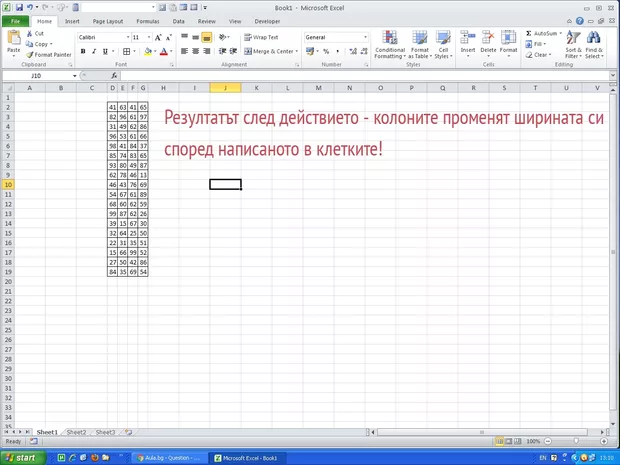
Task: Open the Font Color dropdown arrow
Action: [171, 51]
